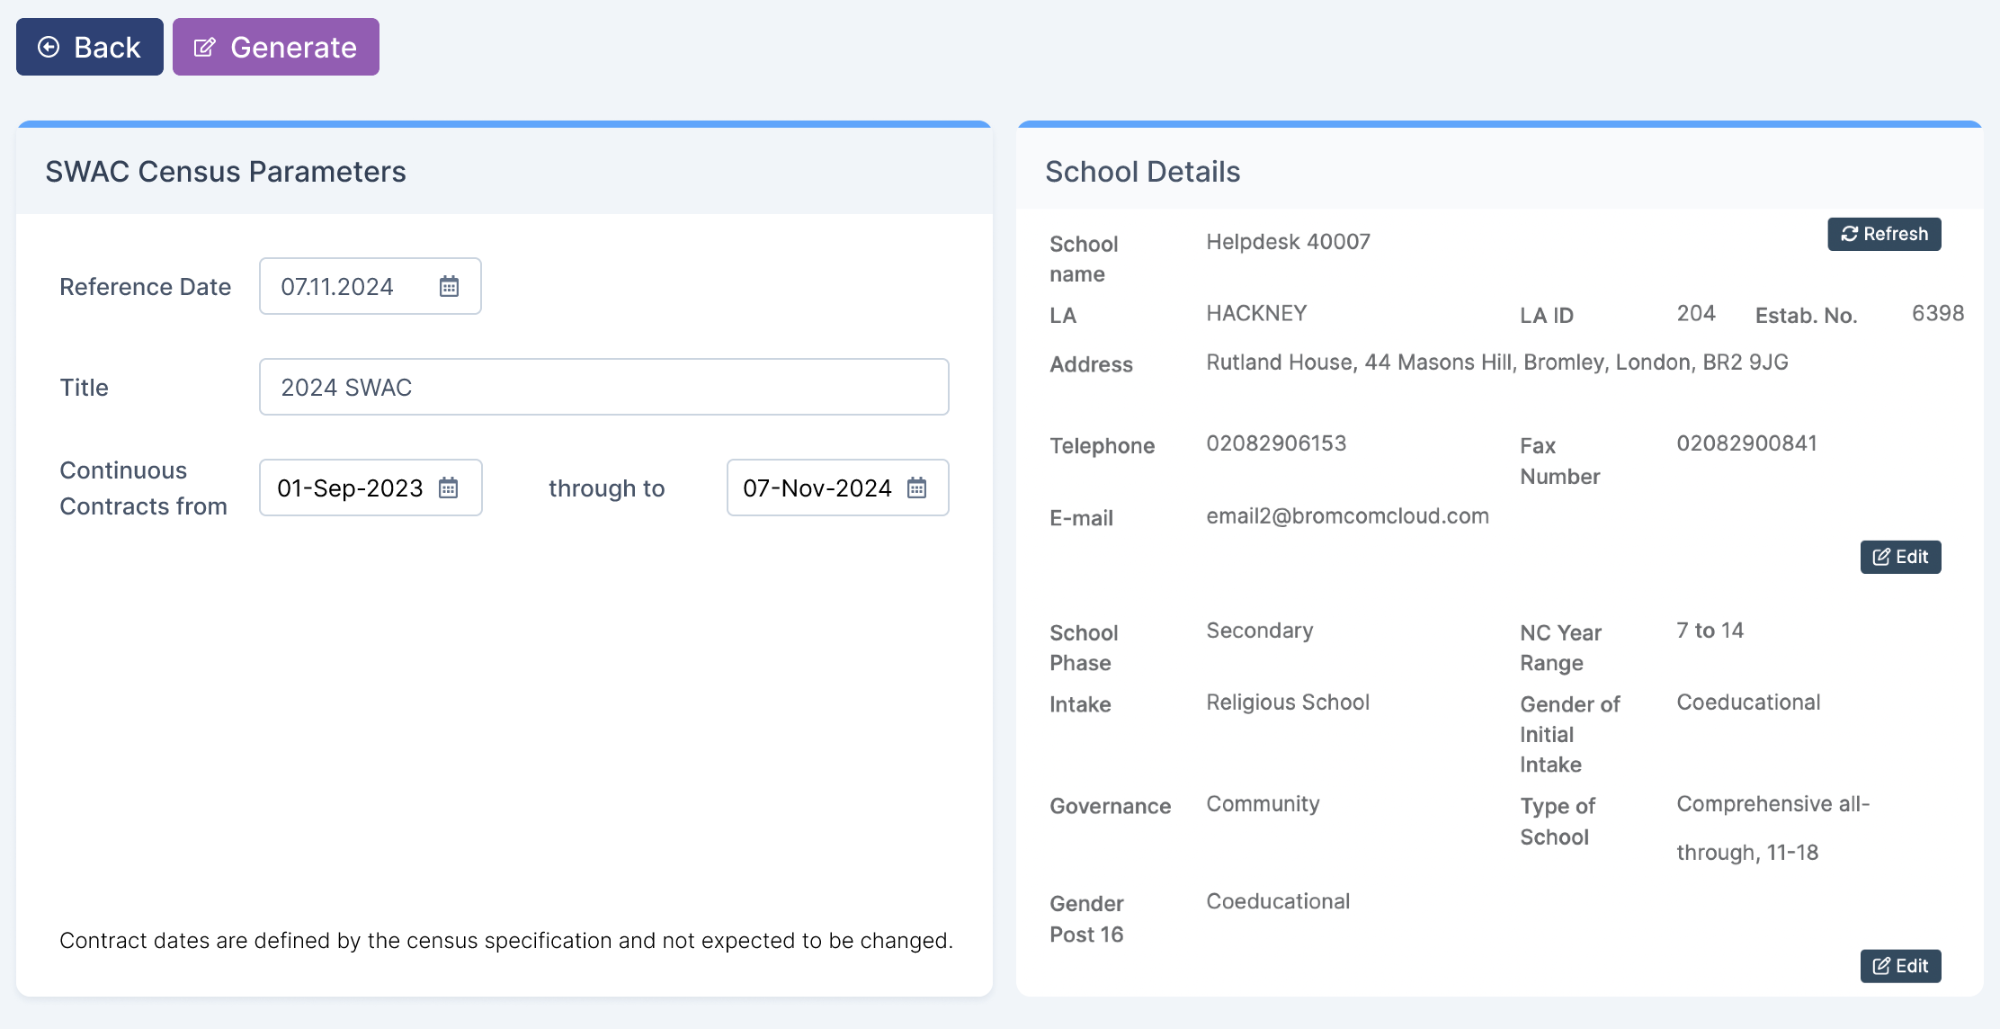The height and width of the screenshot is (1029, 2000).
Task: Click the Continuous Contracts from label
Action: point(143,488)
